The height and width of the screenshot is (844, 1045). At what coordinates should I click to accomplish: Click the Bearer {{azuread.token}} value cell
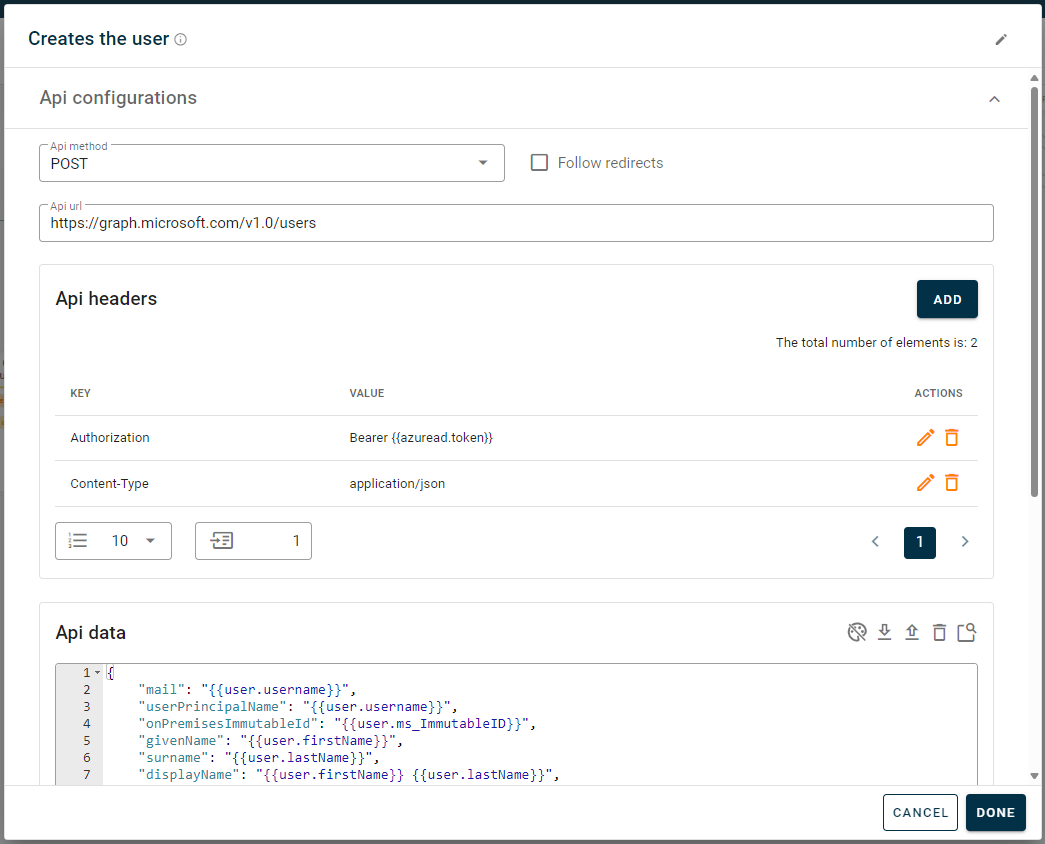pos(421,437)
